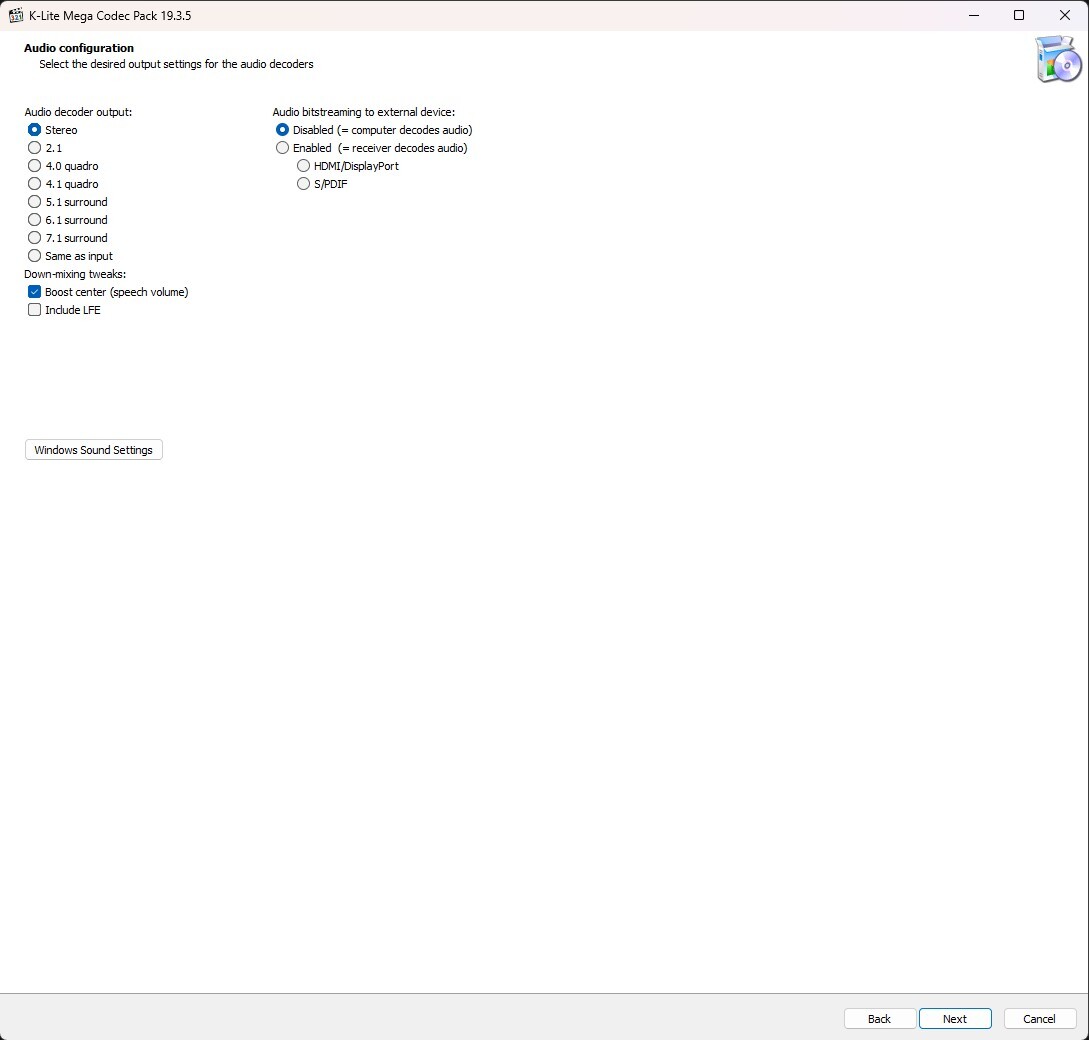Choose S/PDIF bitstreaming output

(x=304, y=184)
